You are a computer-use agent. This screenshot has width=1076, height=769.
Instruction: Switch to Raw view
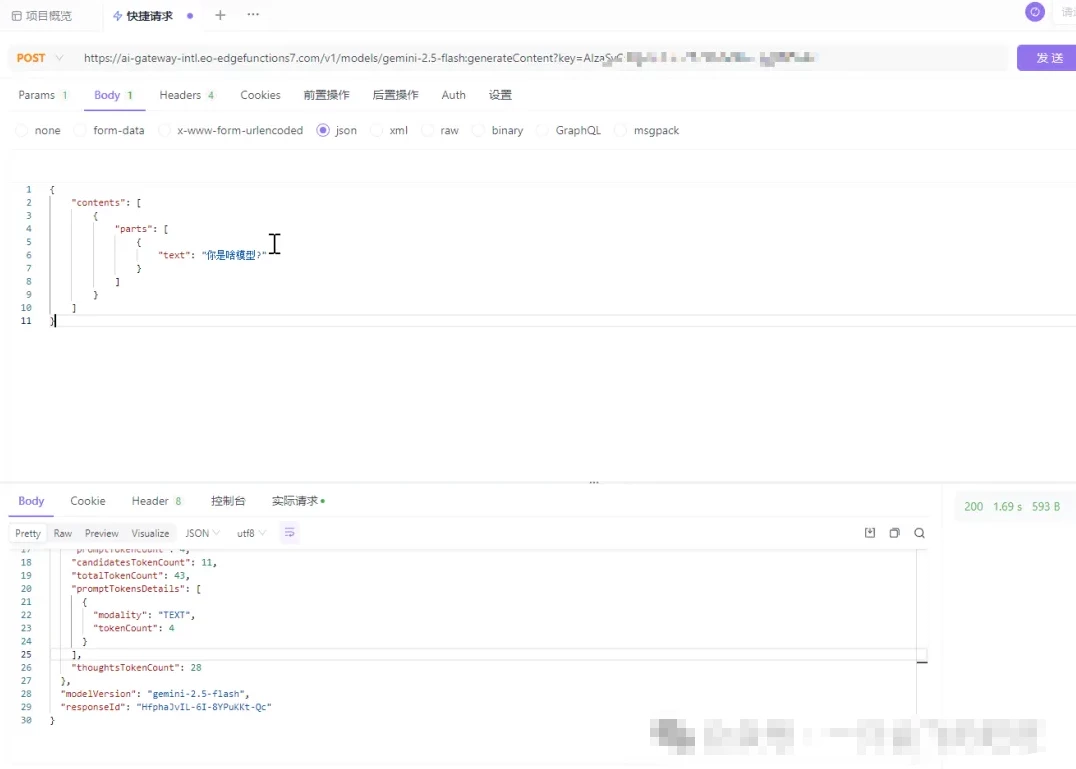coord(62,533)
